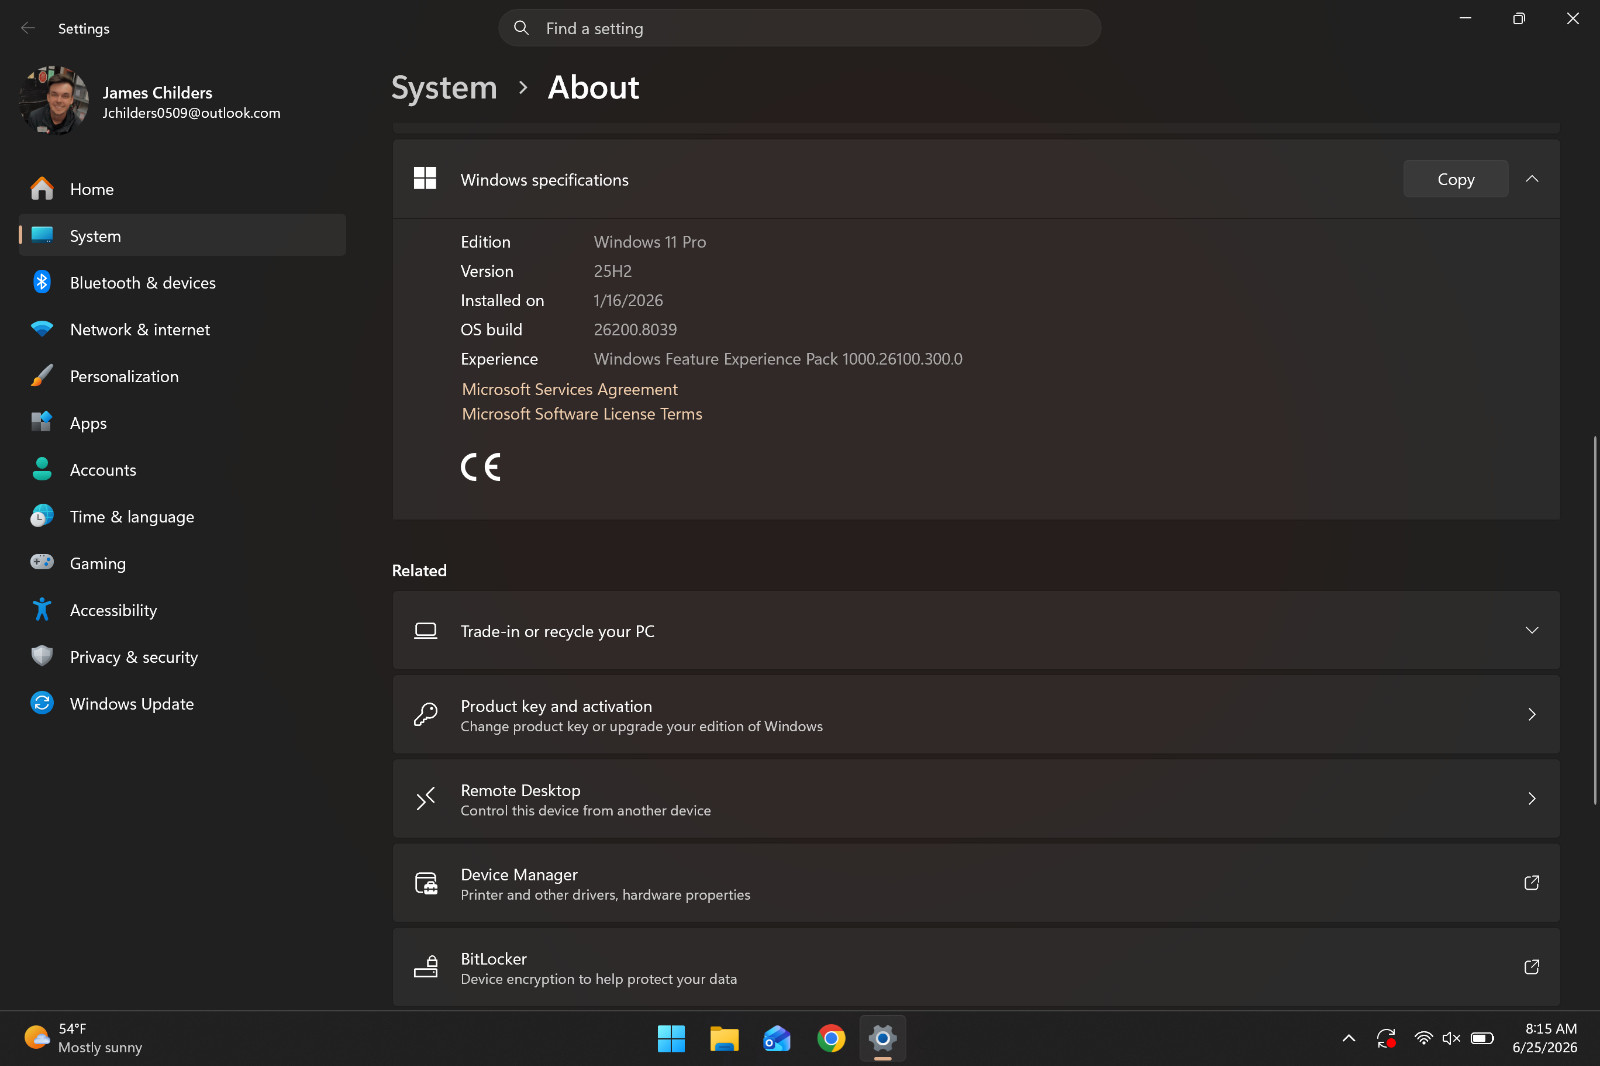The image size is (1600, 1066).
Task: Open BitLocker external link arrow
Action: 1531,967
